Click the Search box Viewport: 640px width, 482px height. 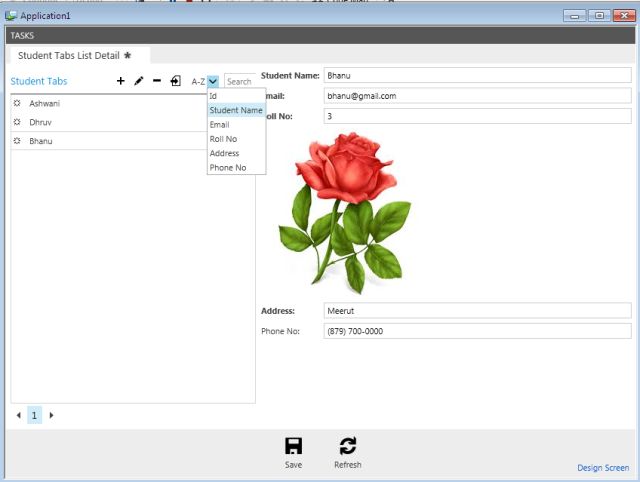tap(239, 81)
